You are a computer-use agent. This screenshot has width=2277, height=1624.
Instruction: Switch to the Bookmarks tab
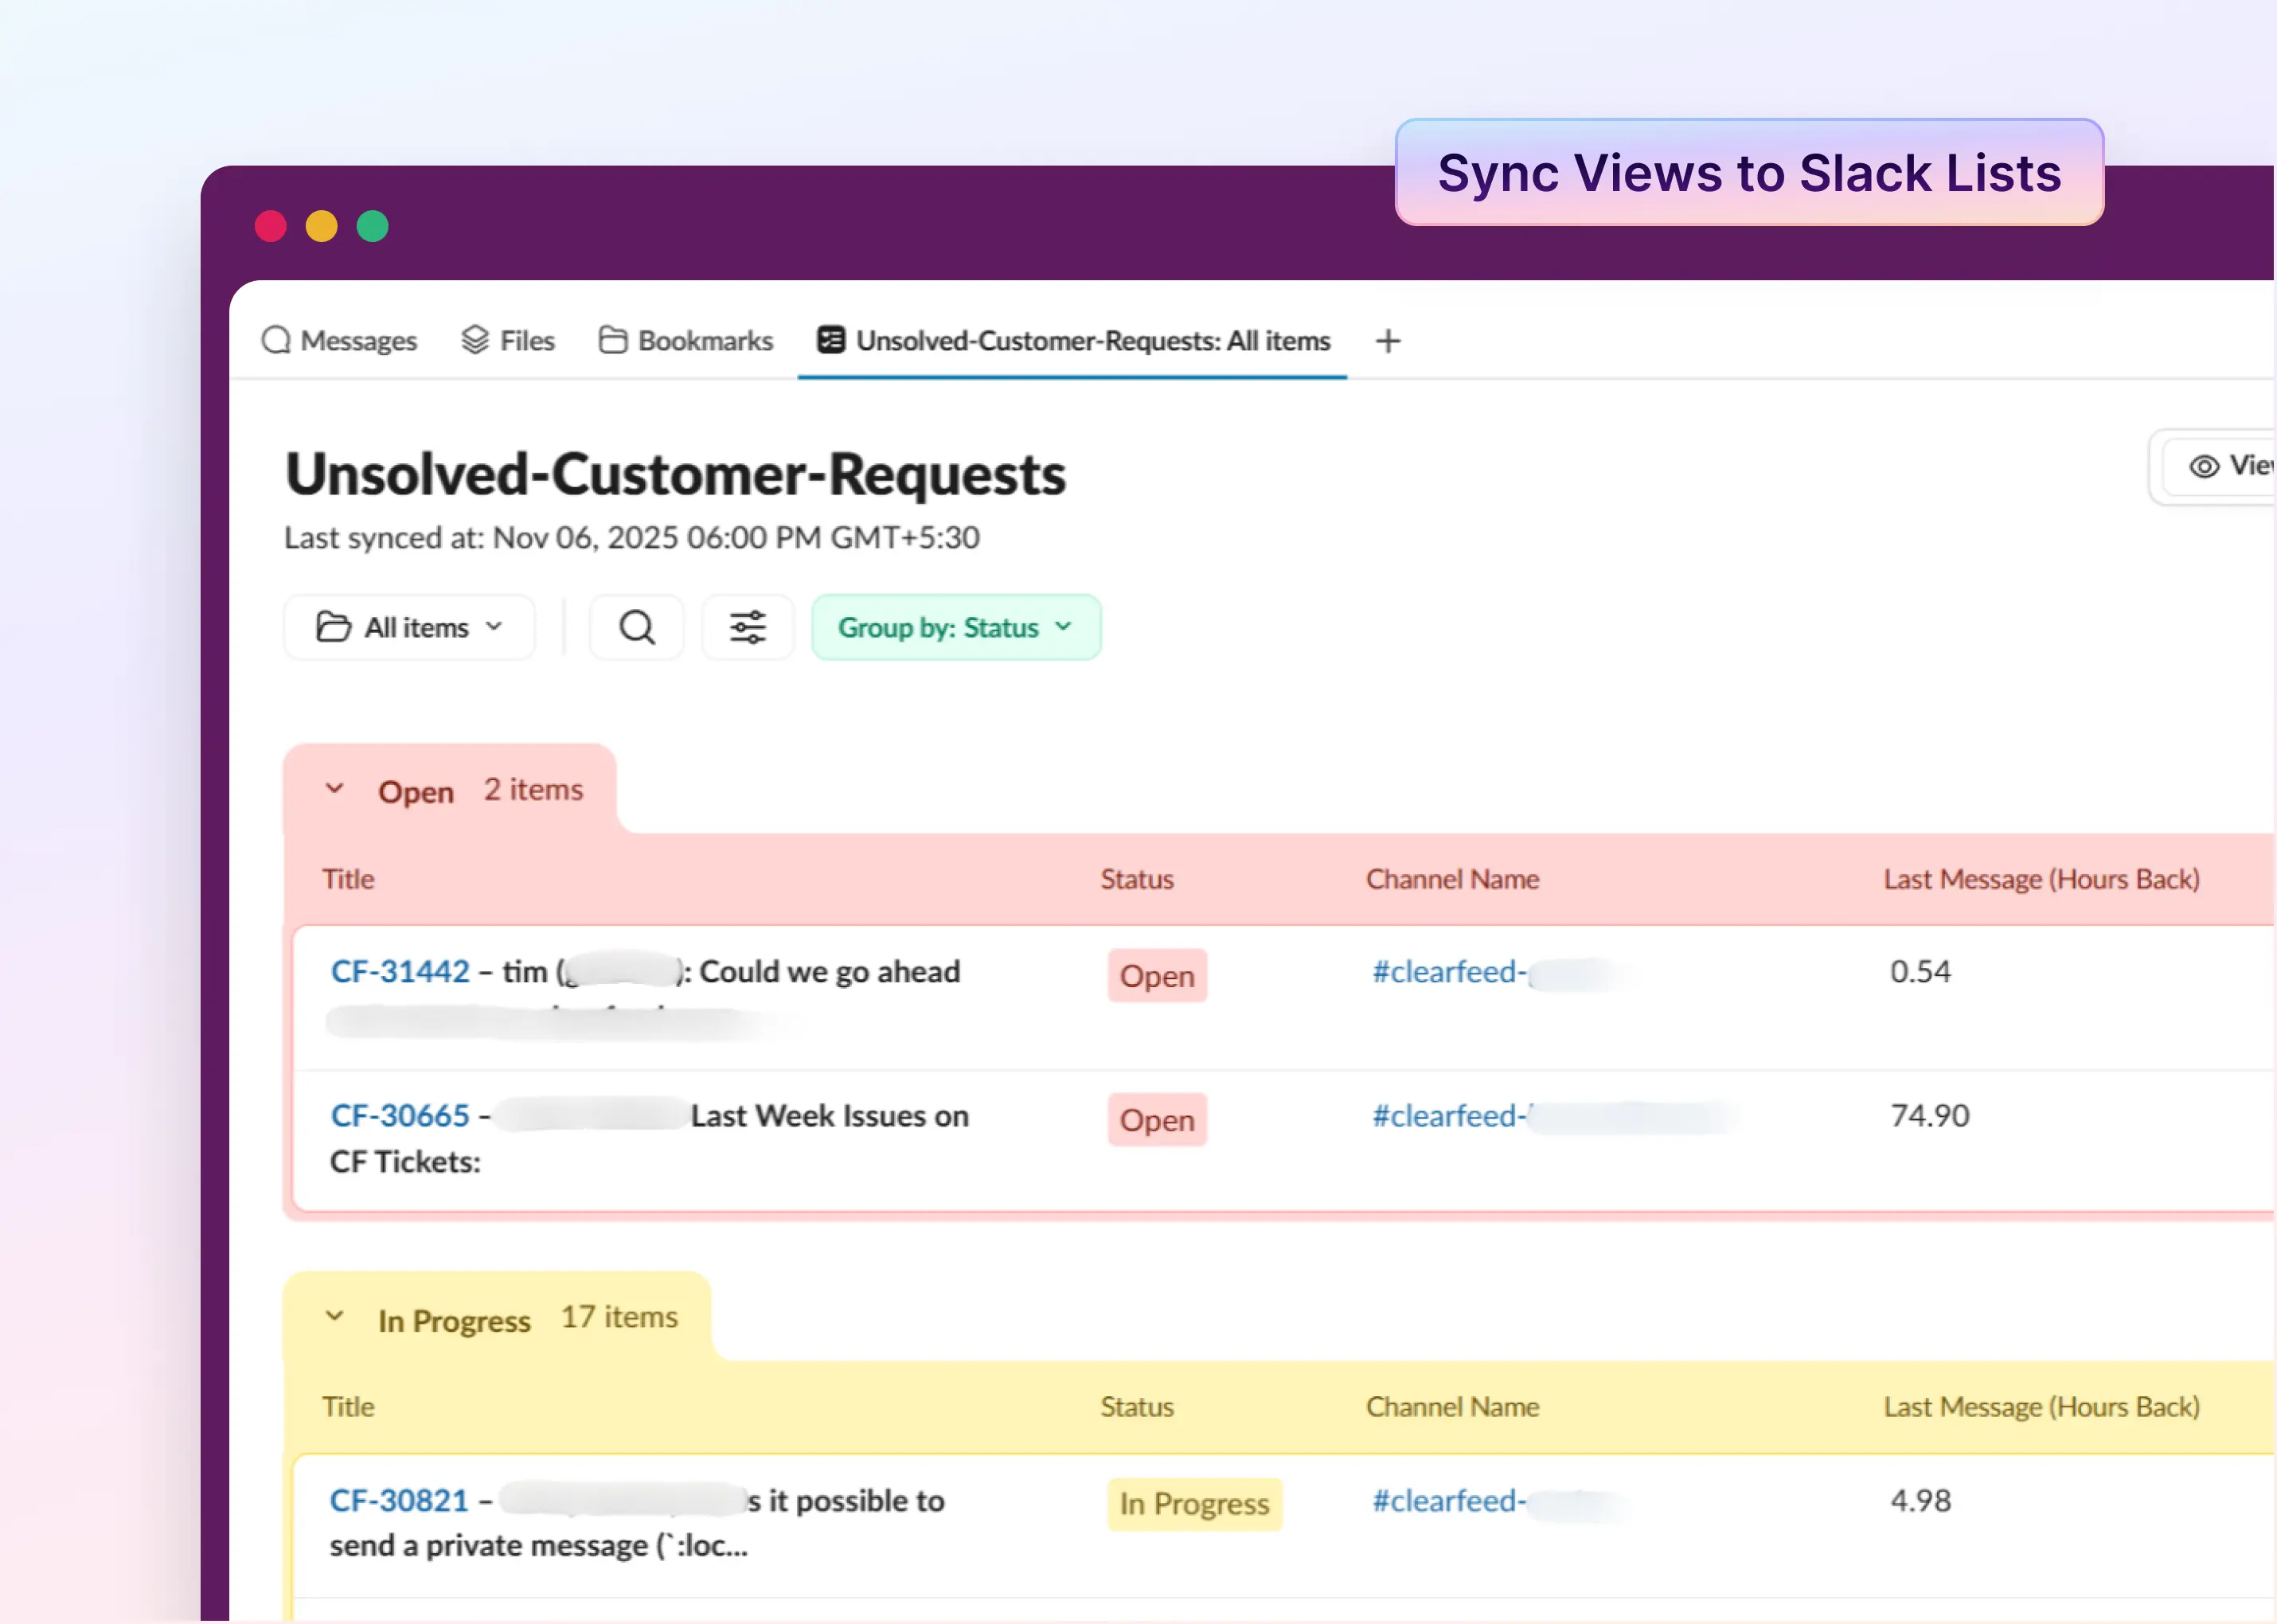pos(704,340)
